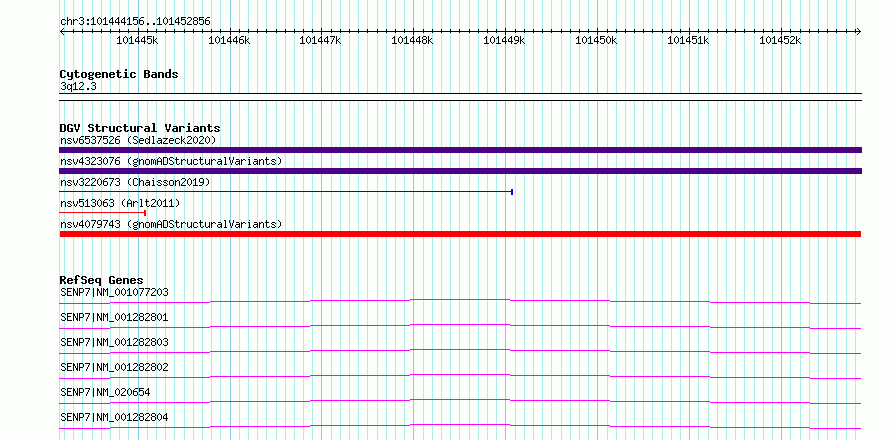Click the magenta intron line of NM_001282802
Image resolution: width=890 pixels, height=440 pixels.
pyautogui.click(x=460, y=376)
